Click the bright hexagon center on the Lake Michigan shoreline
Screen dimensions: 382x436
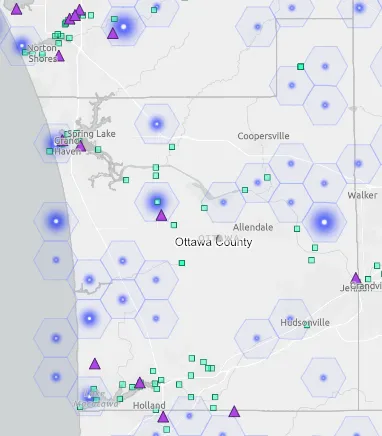pos(56,221)
